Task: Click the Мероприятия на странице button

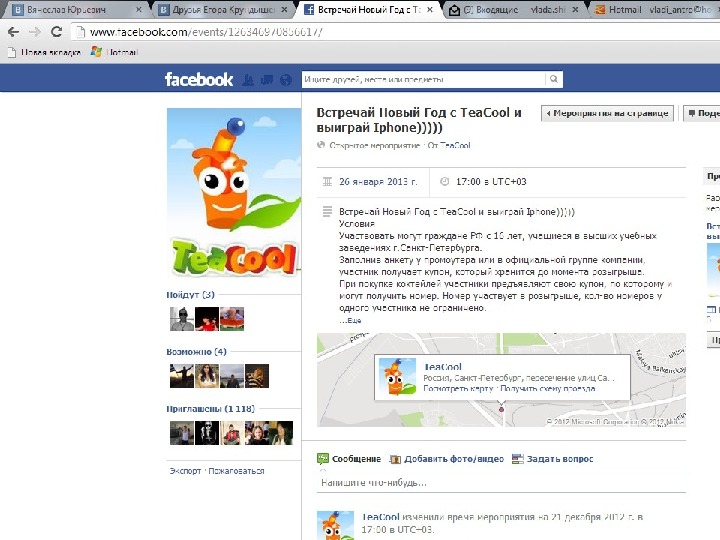Action: [x=607, y=113]
